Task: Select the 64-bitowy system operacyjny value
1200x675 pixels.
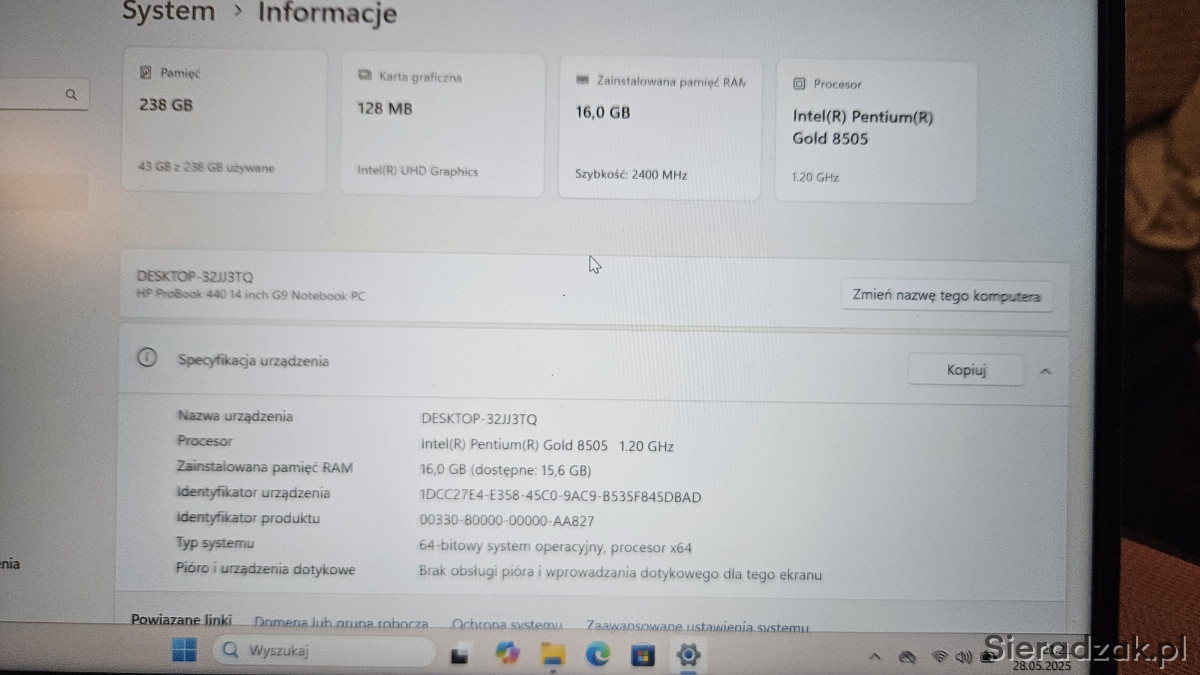Action: point(555,547)
